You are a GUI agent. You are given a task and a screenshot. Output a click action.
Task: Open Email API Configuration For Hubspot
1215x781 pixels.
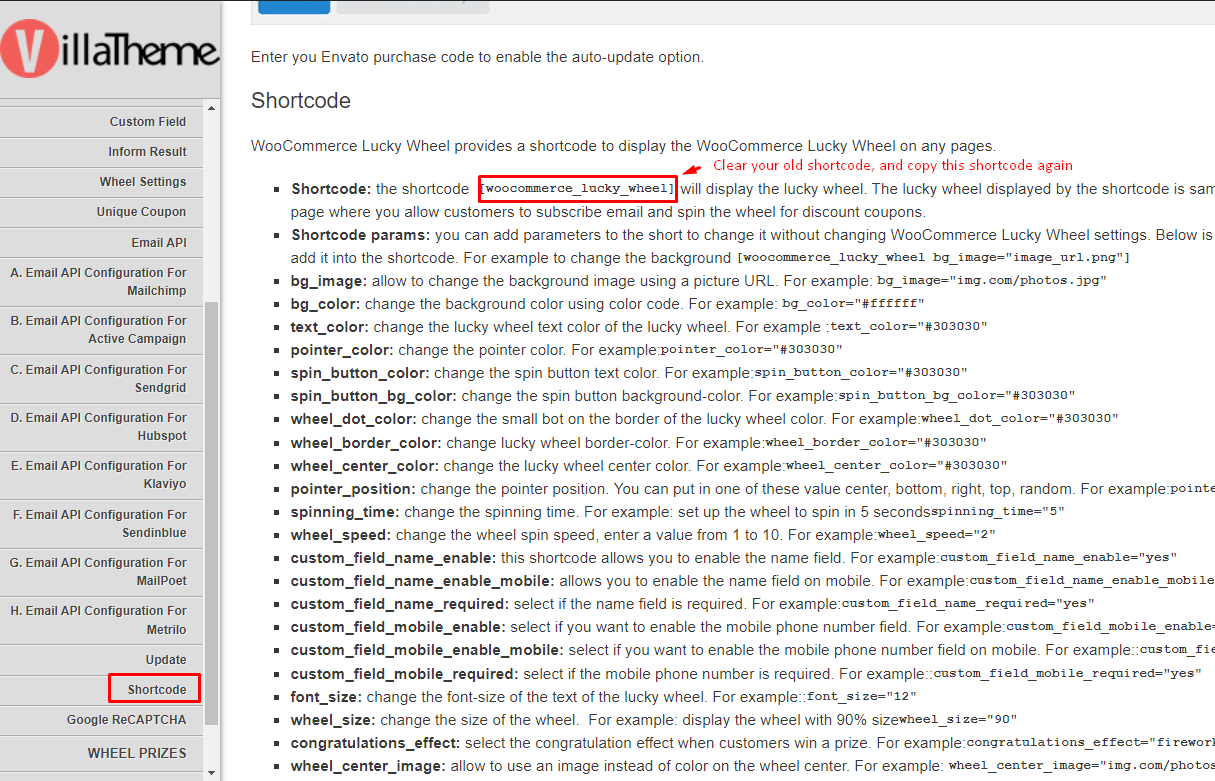101,427
